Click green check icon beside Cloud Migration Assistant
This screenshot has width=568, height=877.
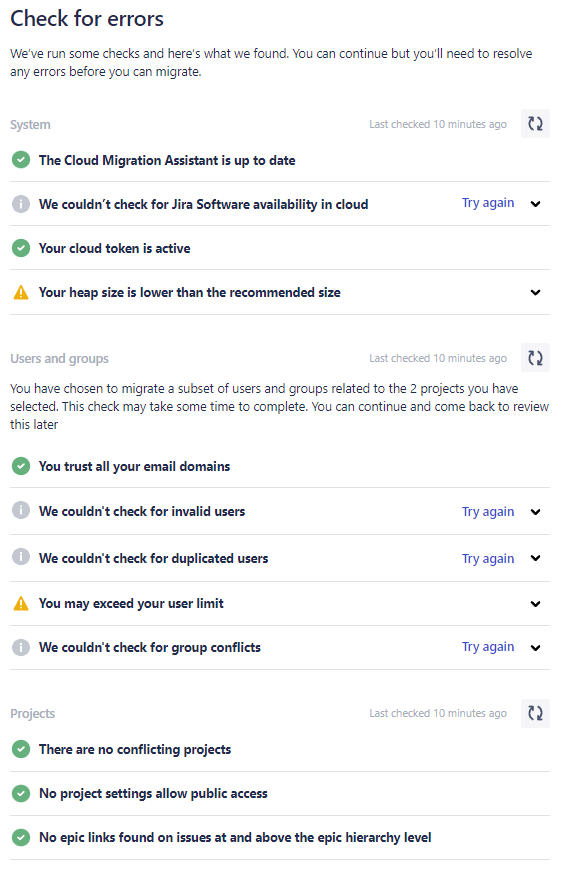21,160
